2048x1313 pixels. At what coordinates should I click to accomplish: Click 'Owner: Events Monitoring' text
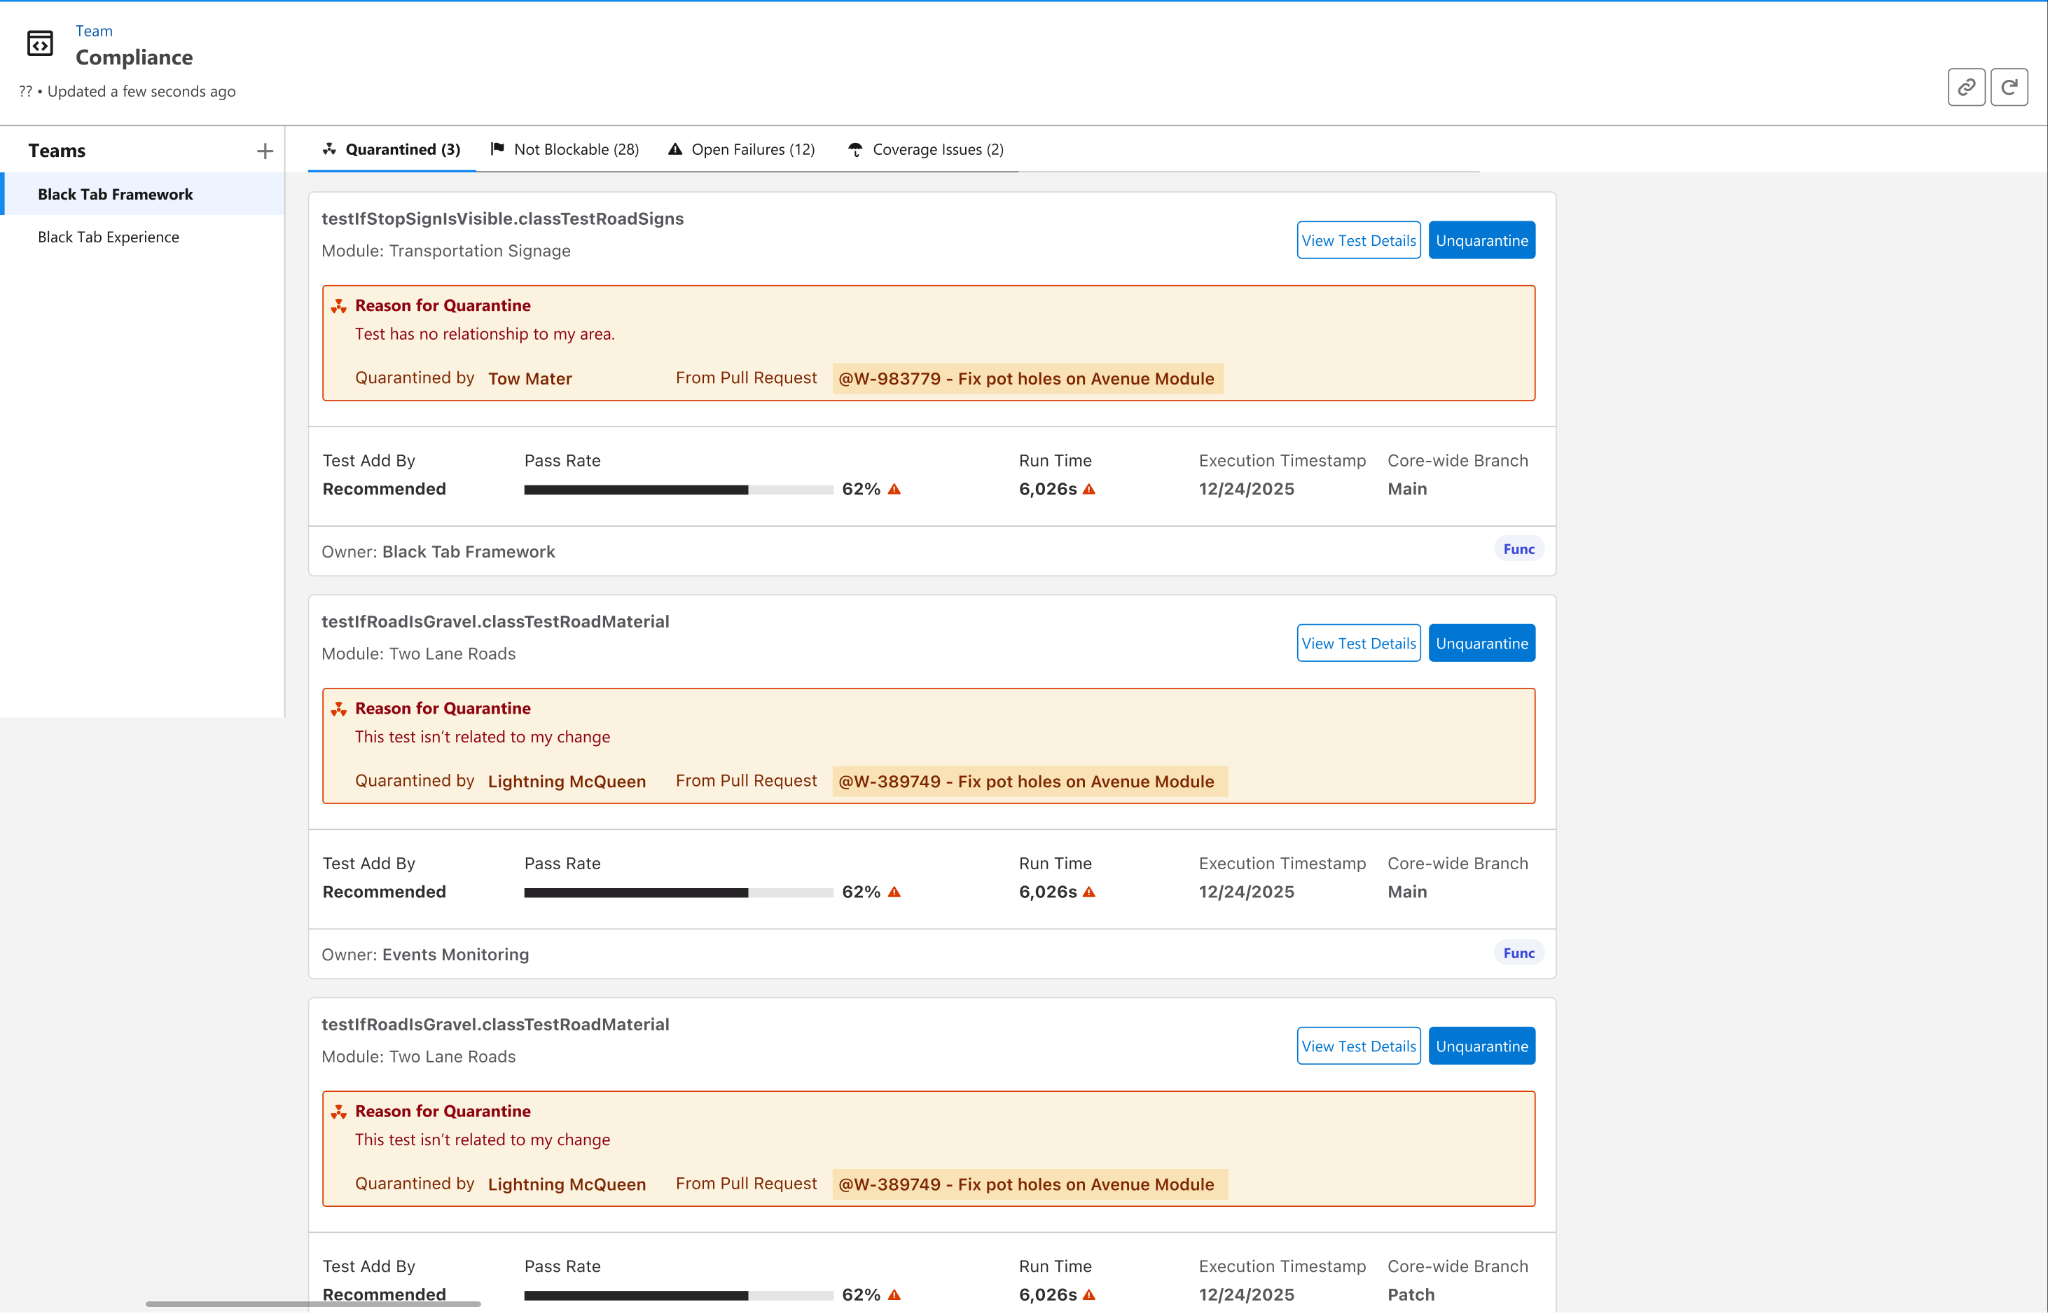tap(425, 955)
